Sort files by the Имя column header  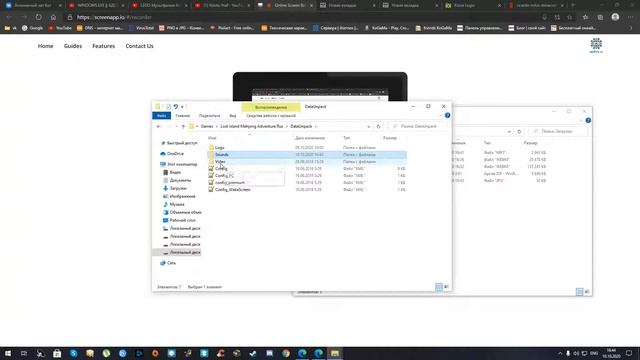[212, 138]
